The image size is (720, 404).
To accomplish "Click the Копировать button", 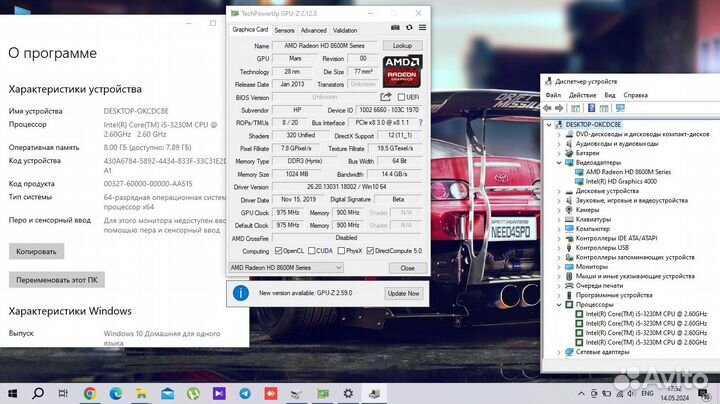I will tap(36, 252).
